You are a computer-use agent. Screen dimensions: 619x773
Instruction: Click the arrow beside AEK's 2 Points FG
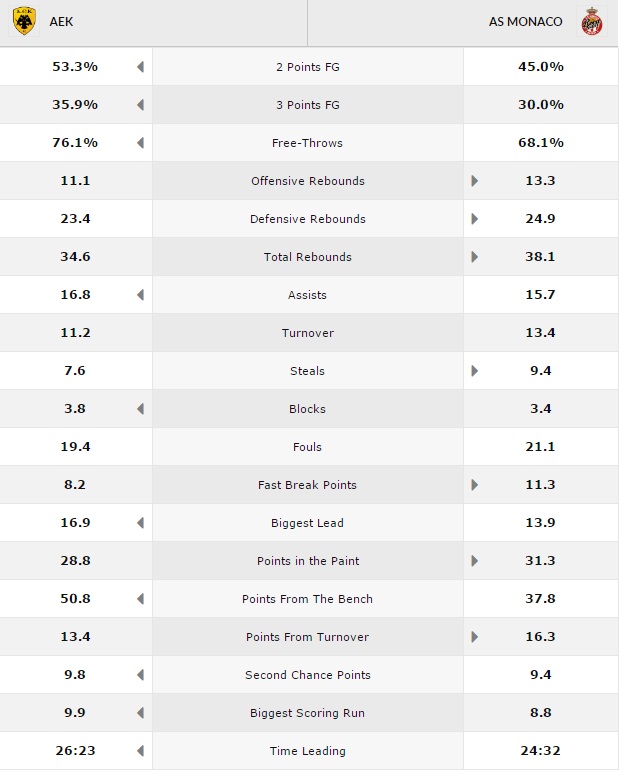click(x=141, y=67)
